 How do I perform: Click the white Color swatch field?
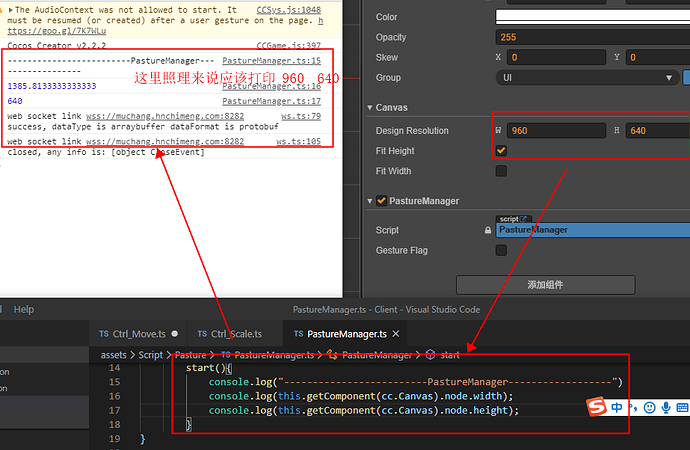click(x=593, y=17)
